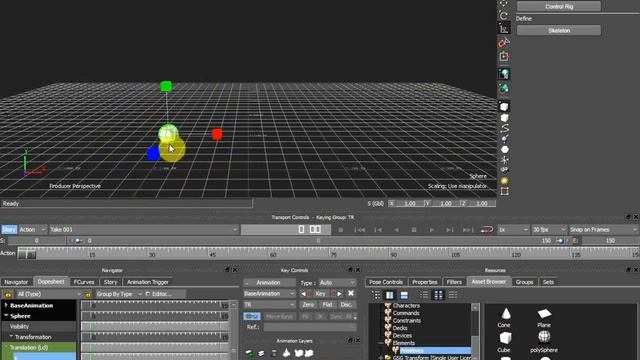
Task: Click the red scale manipulator handle
Action: (217, 134)
